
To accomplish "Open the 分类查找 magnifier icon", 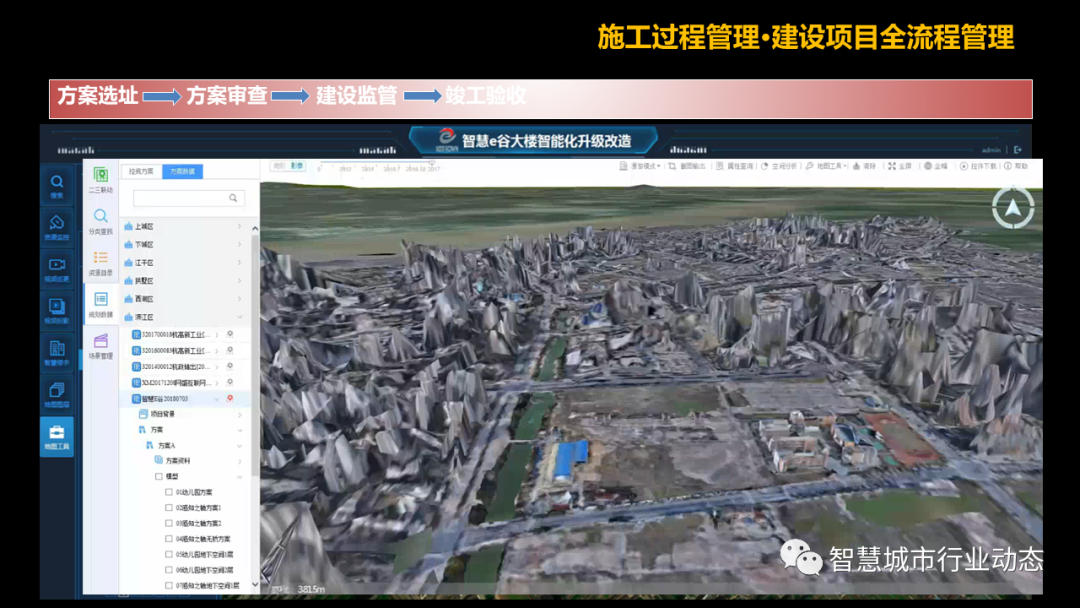I will (101, 221).
